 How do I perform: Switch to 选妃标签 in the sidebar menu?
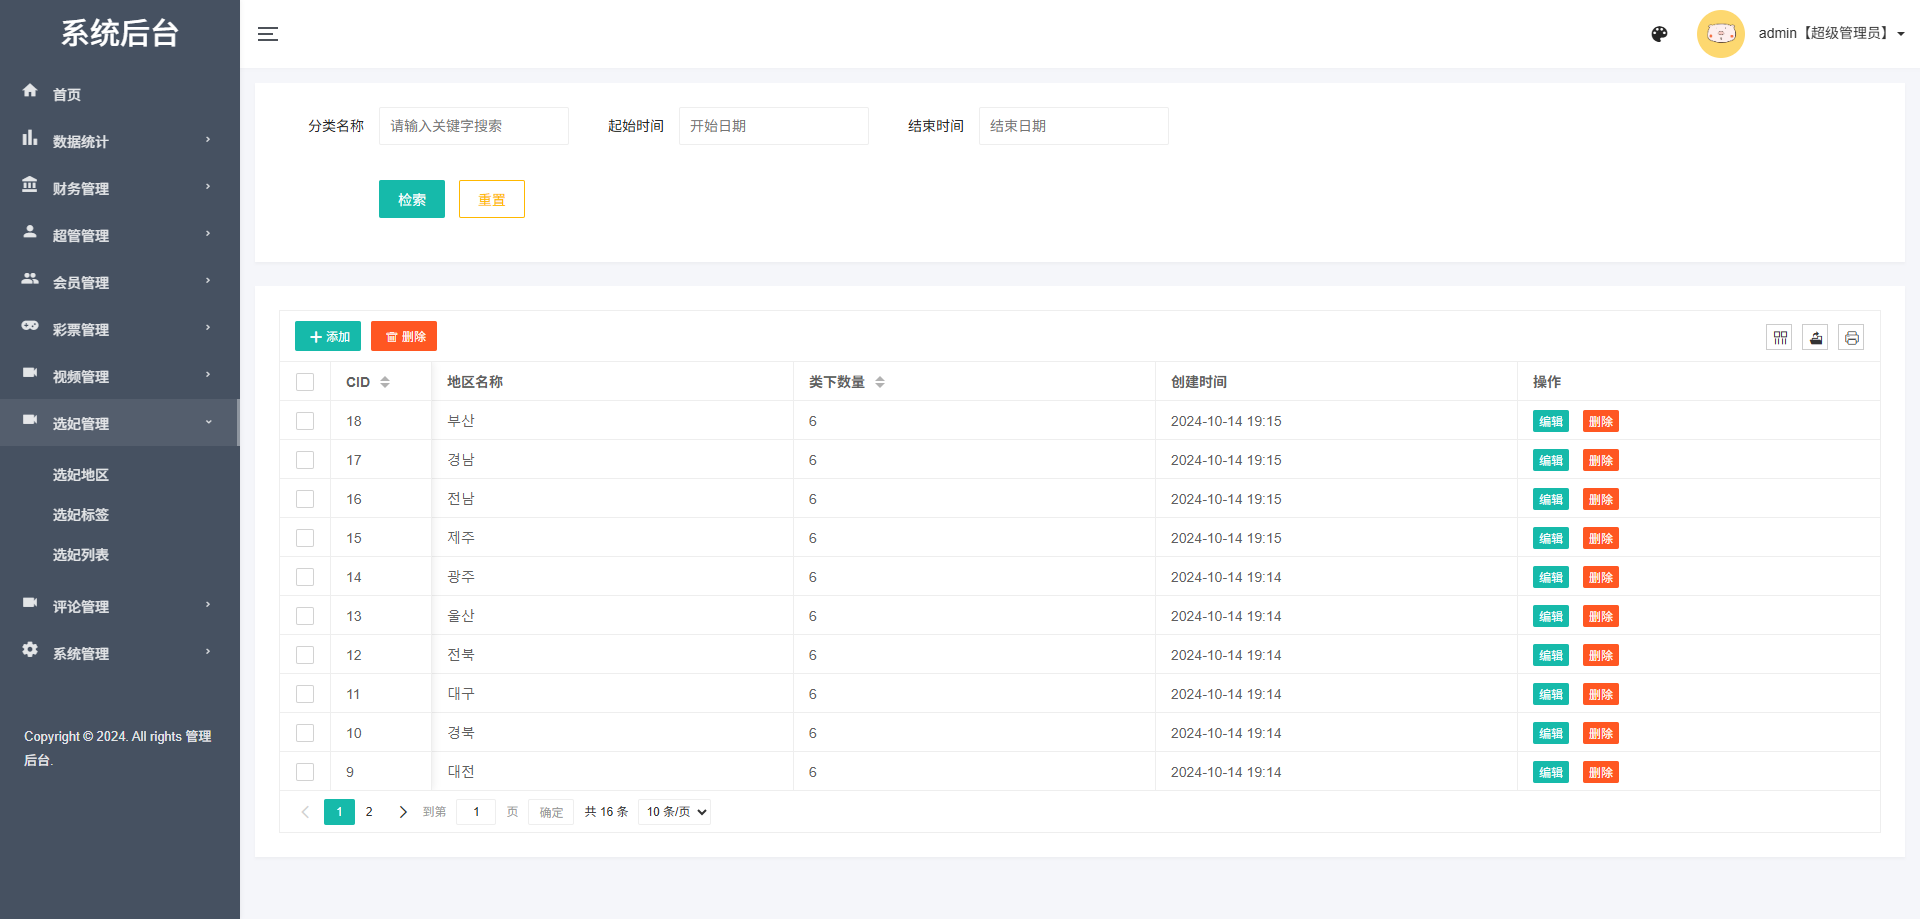80,514
